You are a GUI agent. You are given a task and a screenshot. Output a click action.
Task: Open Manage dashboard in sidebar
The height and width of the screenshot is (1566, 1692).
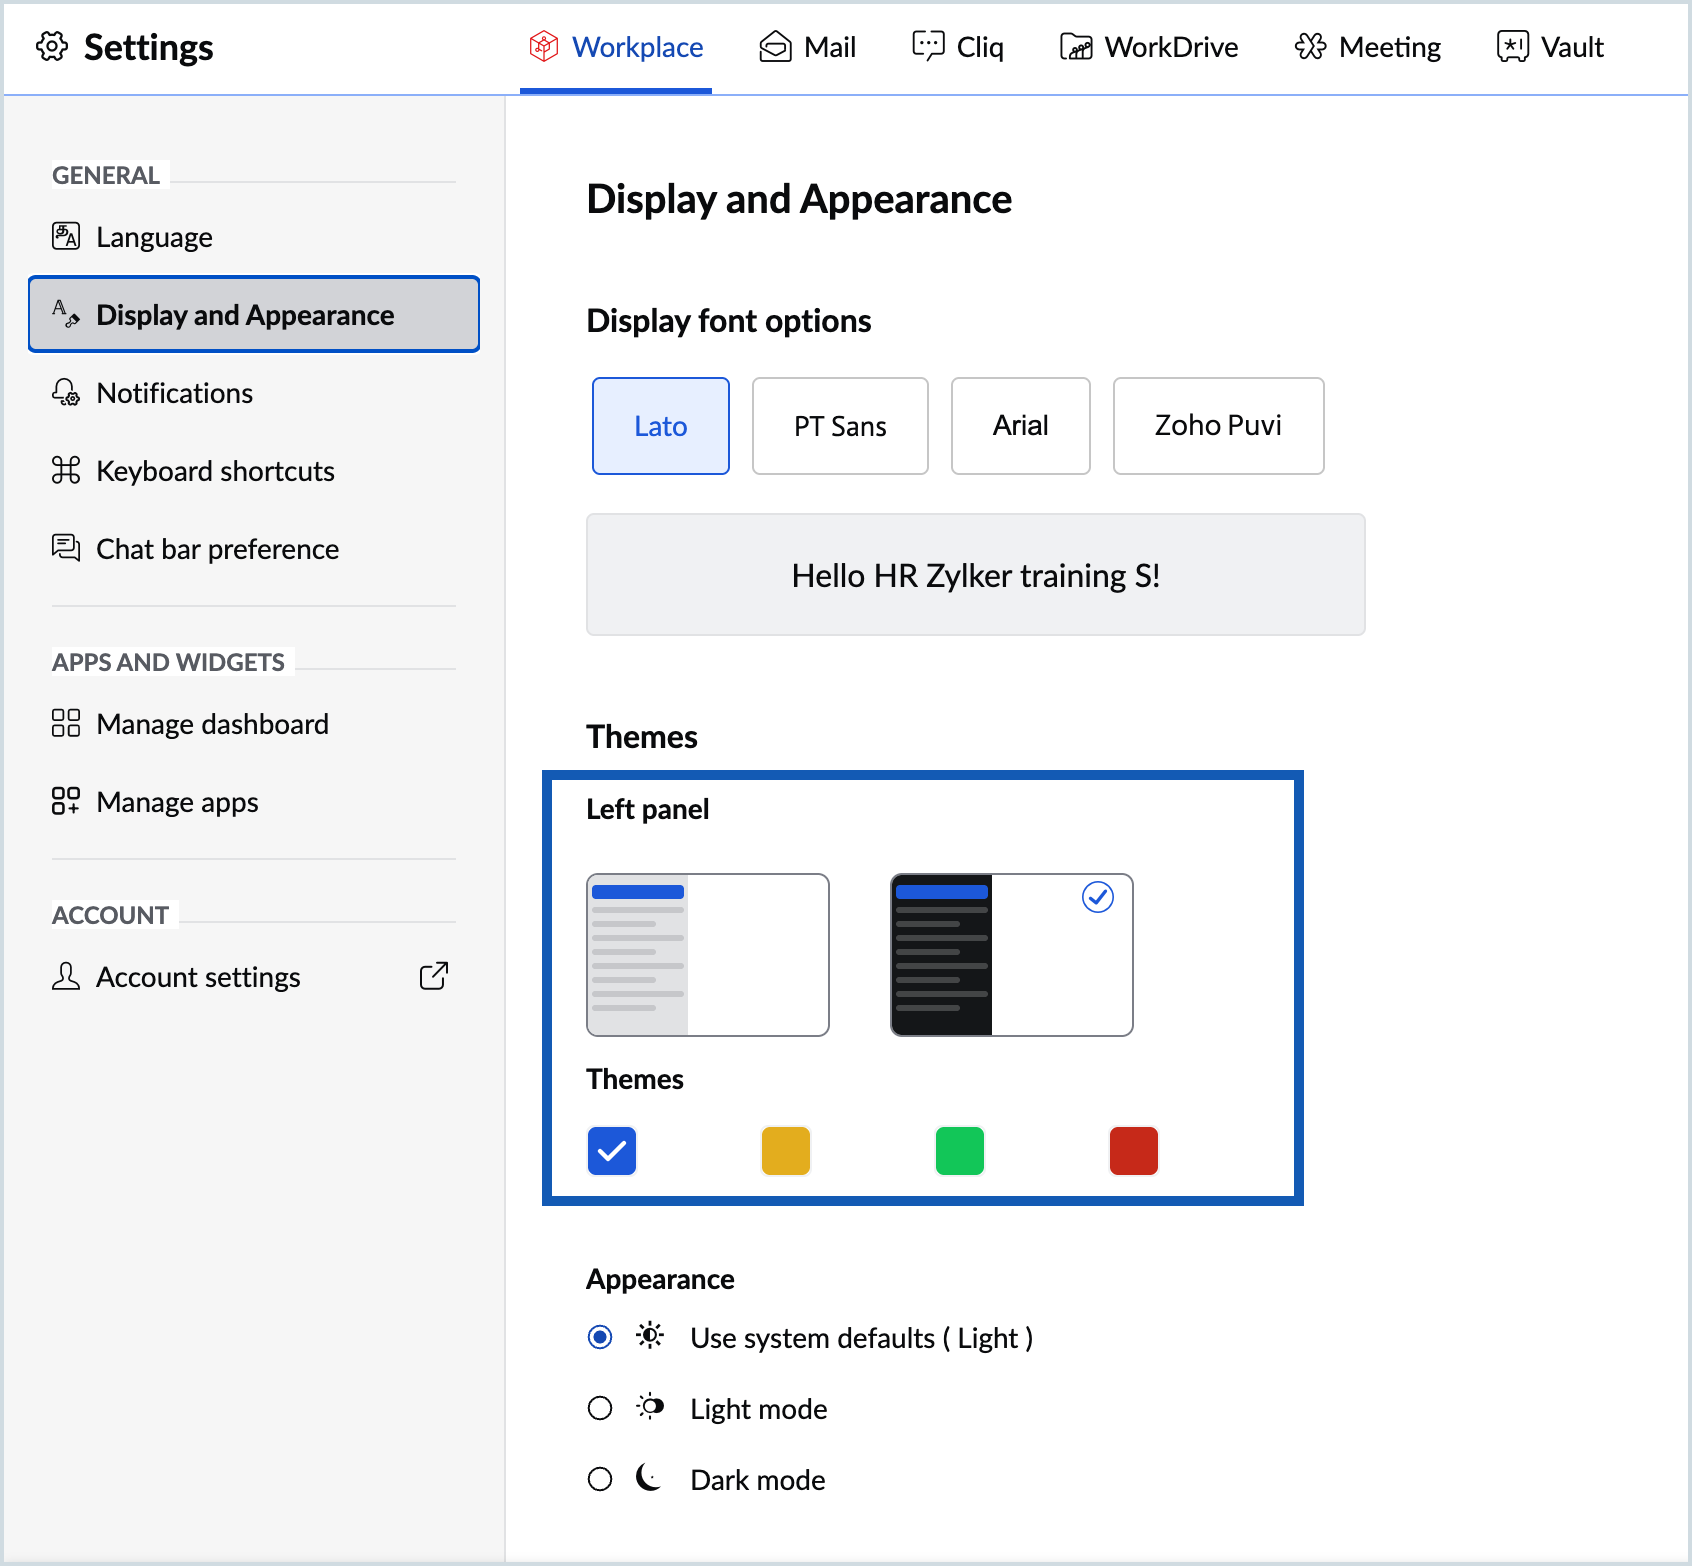254,724
